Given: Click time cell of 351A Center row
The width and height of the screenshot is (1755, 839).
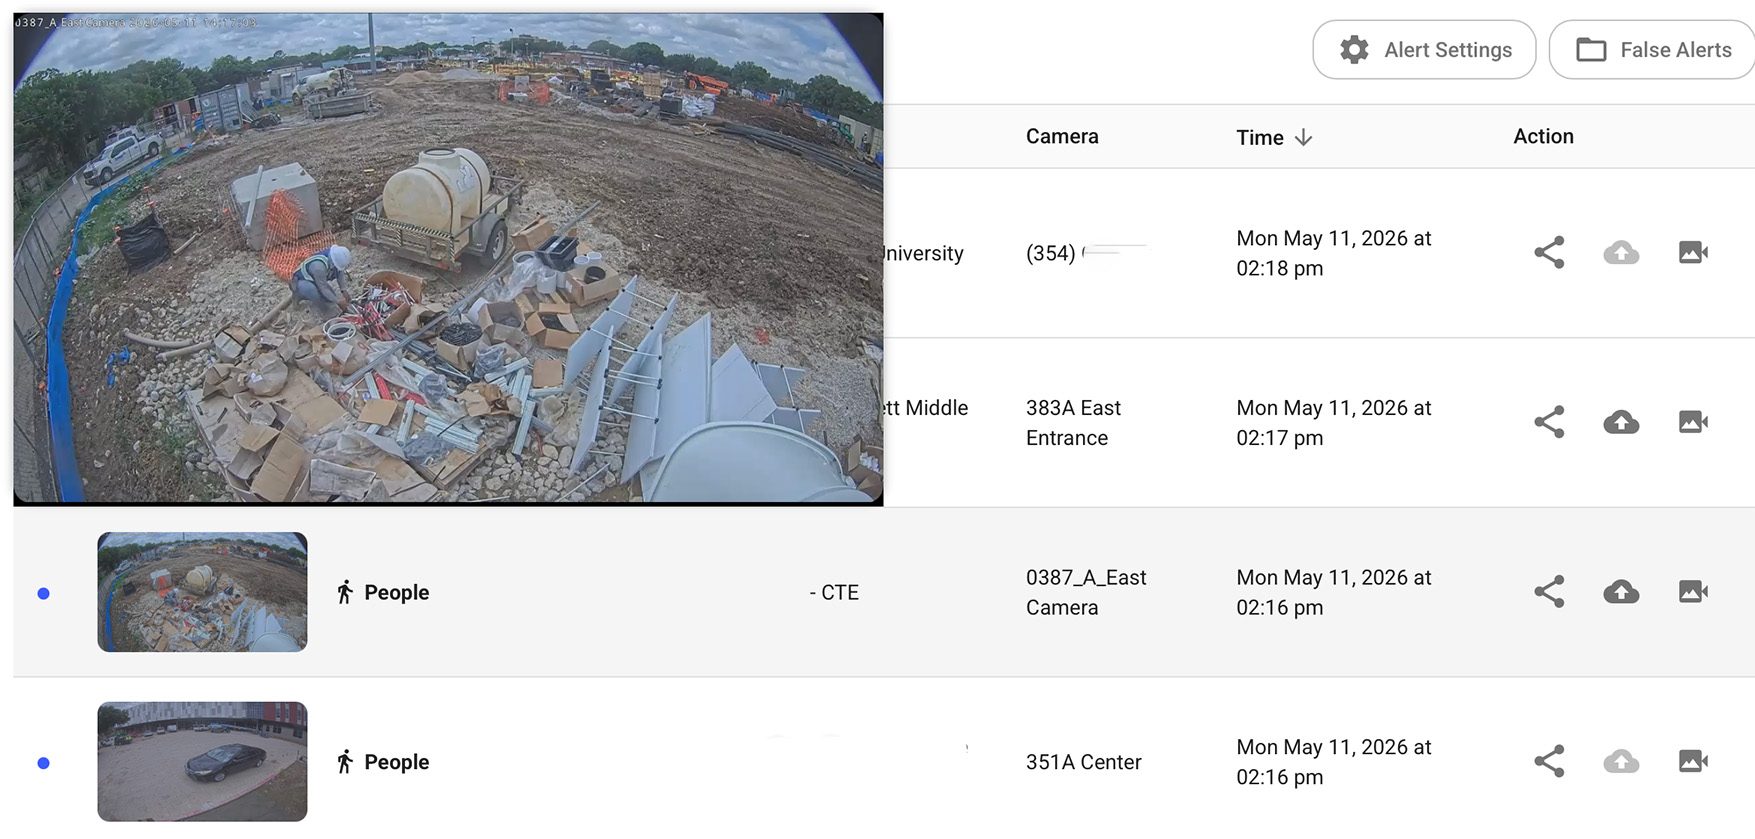Looking at the screenshot, I should (x=1334, y=762).
